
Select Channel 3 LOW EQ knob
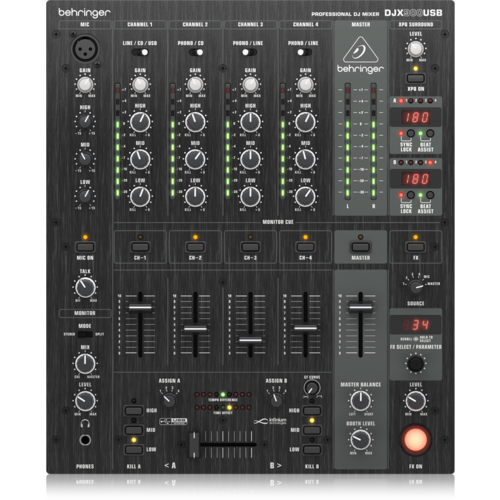click(250, 197)
